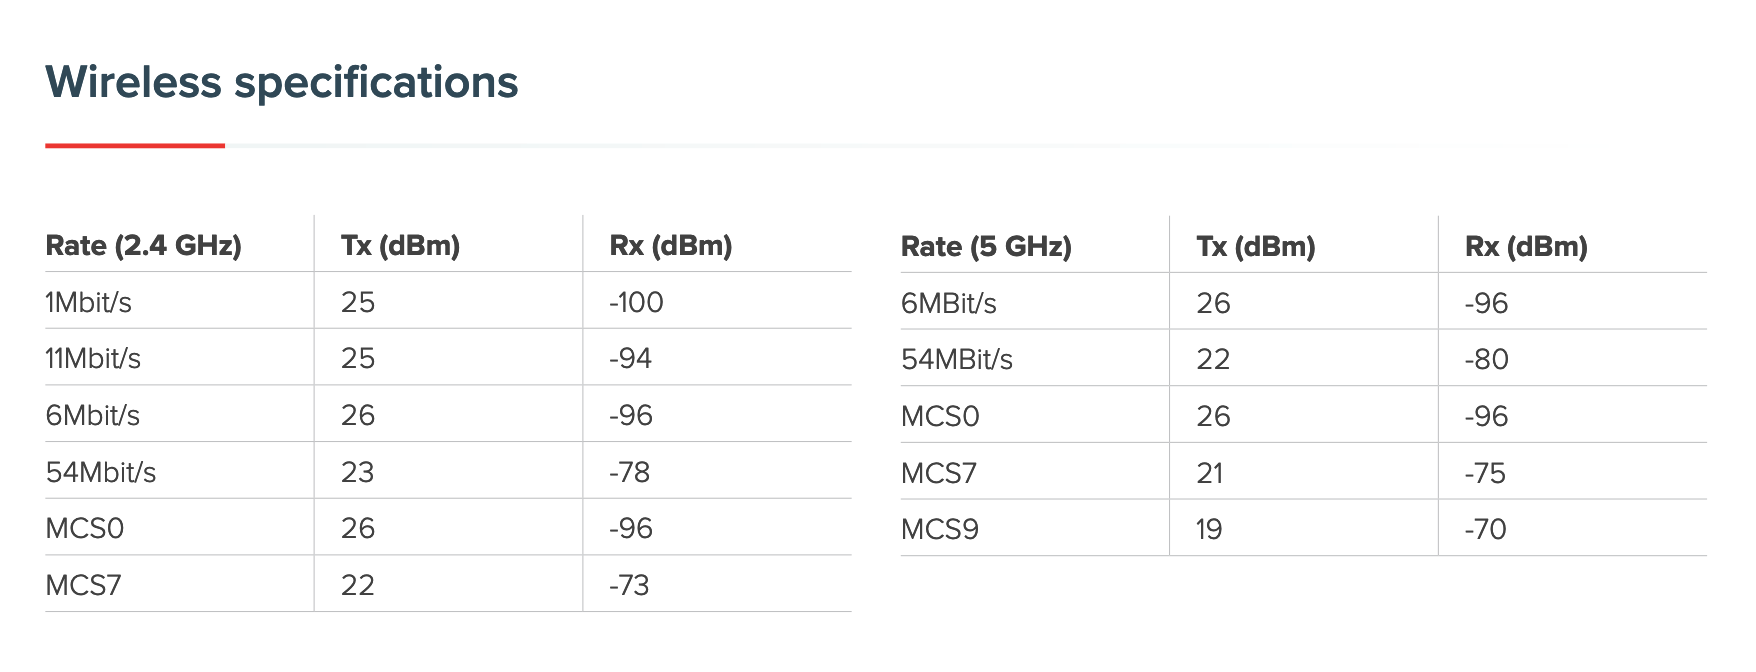The image size is (1756, 672).
Task: Click Tx (dBm) header in 2.4 GHz table
Action: coord(400,246)
